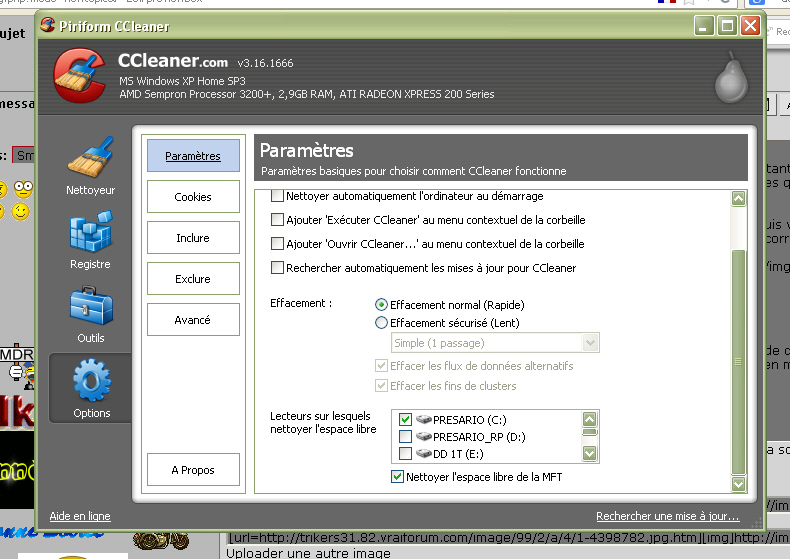Open the Inclure tab
Screen dimensions: 790x559
pos(193,238)
